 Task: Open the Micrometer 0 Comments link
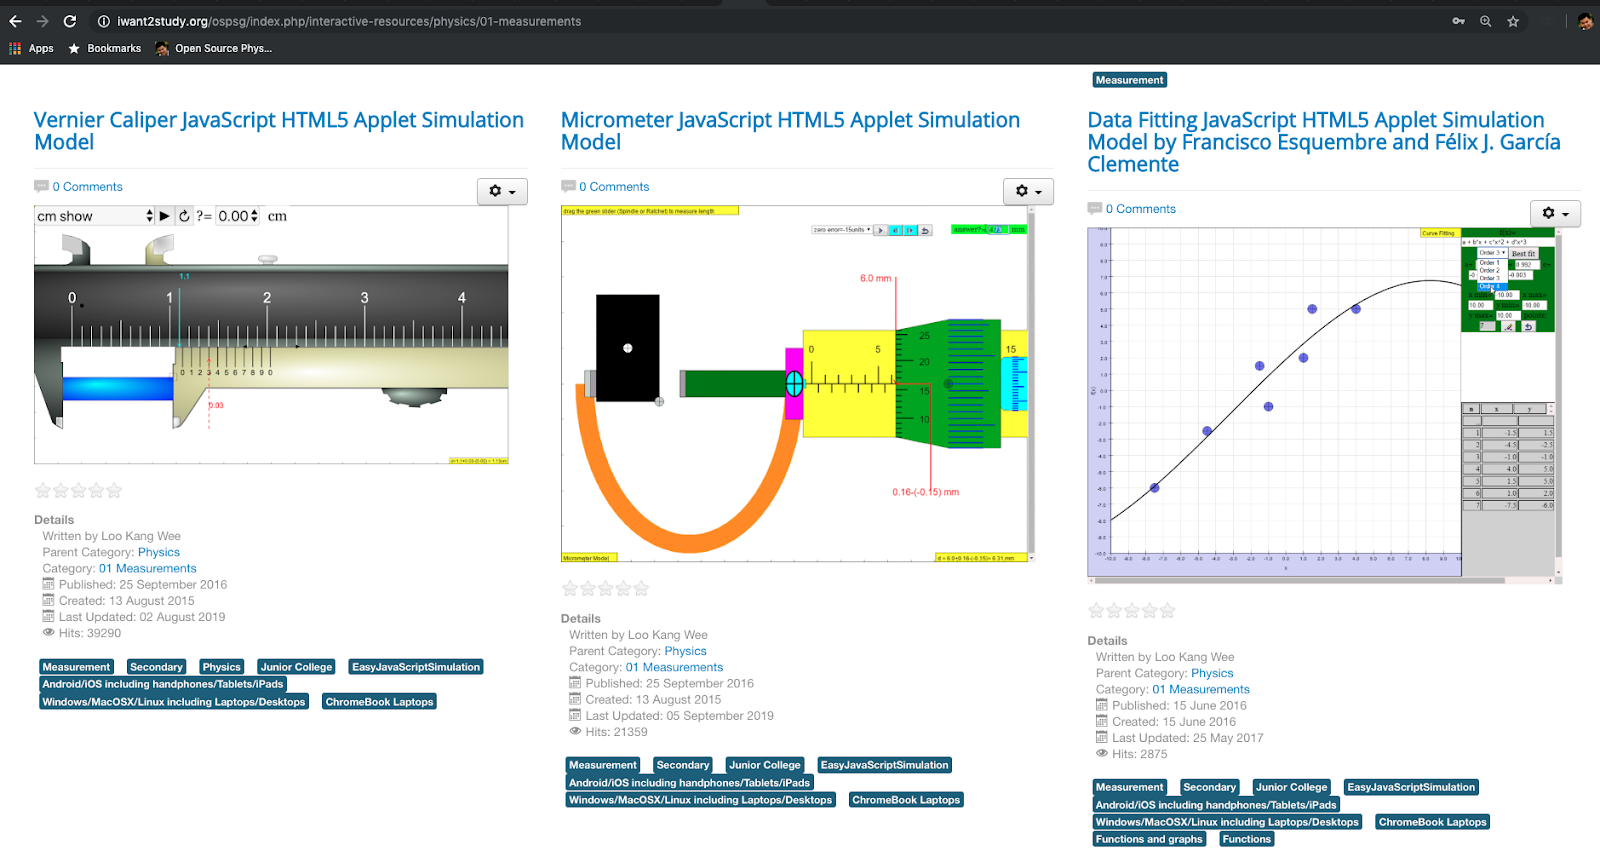pyautogui.click(x=614, y=187)
